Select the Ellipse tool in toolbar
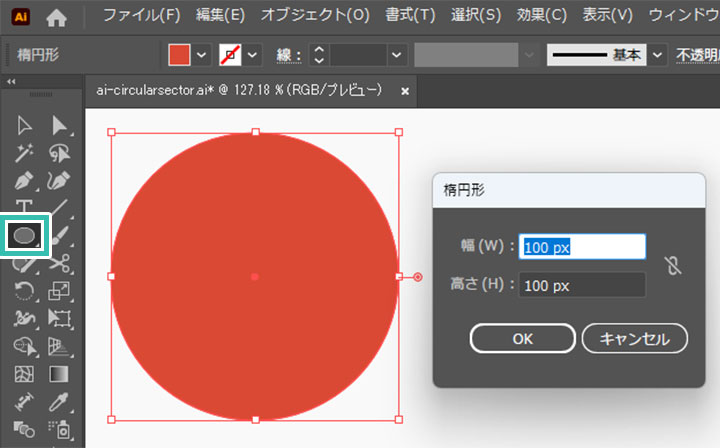Screen dimensions: 720x448 (27, 235)
